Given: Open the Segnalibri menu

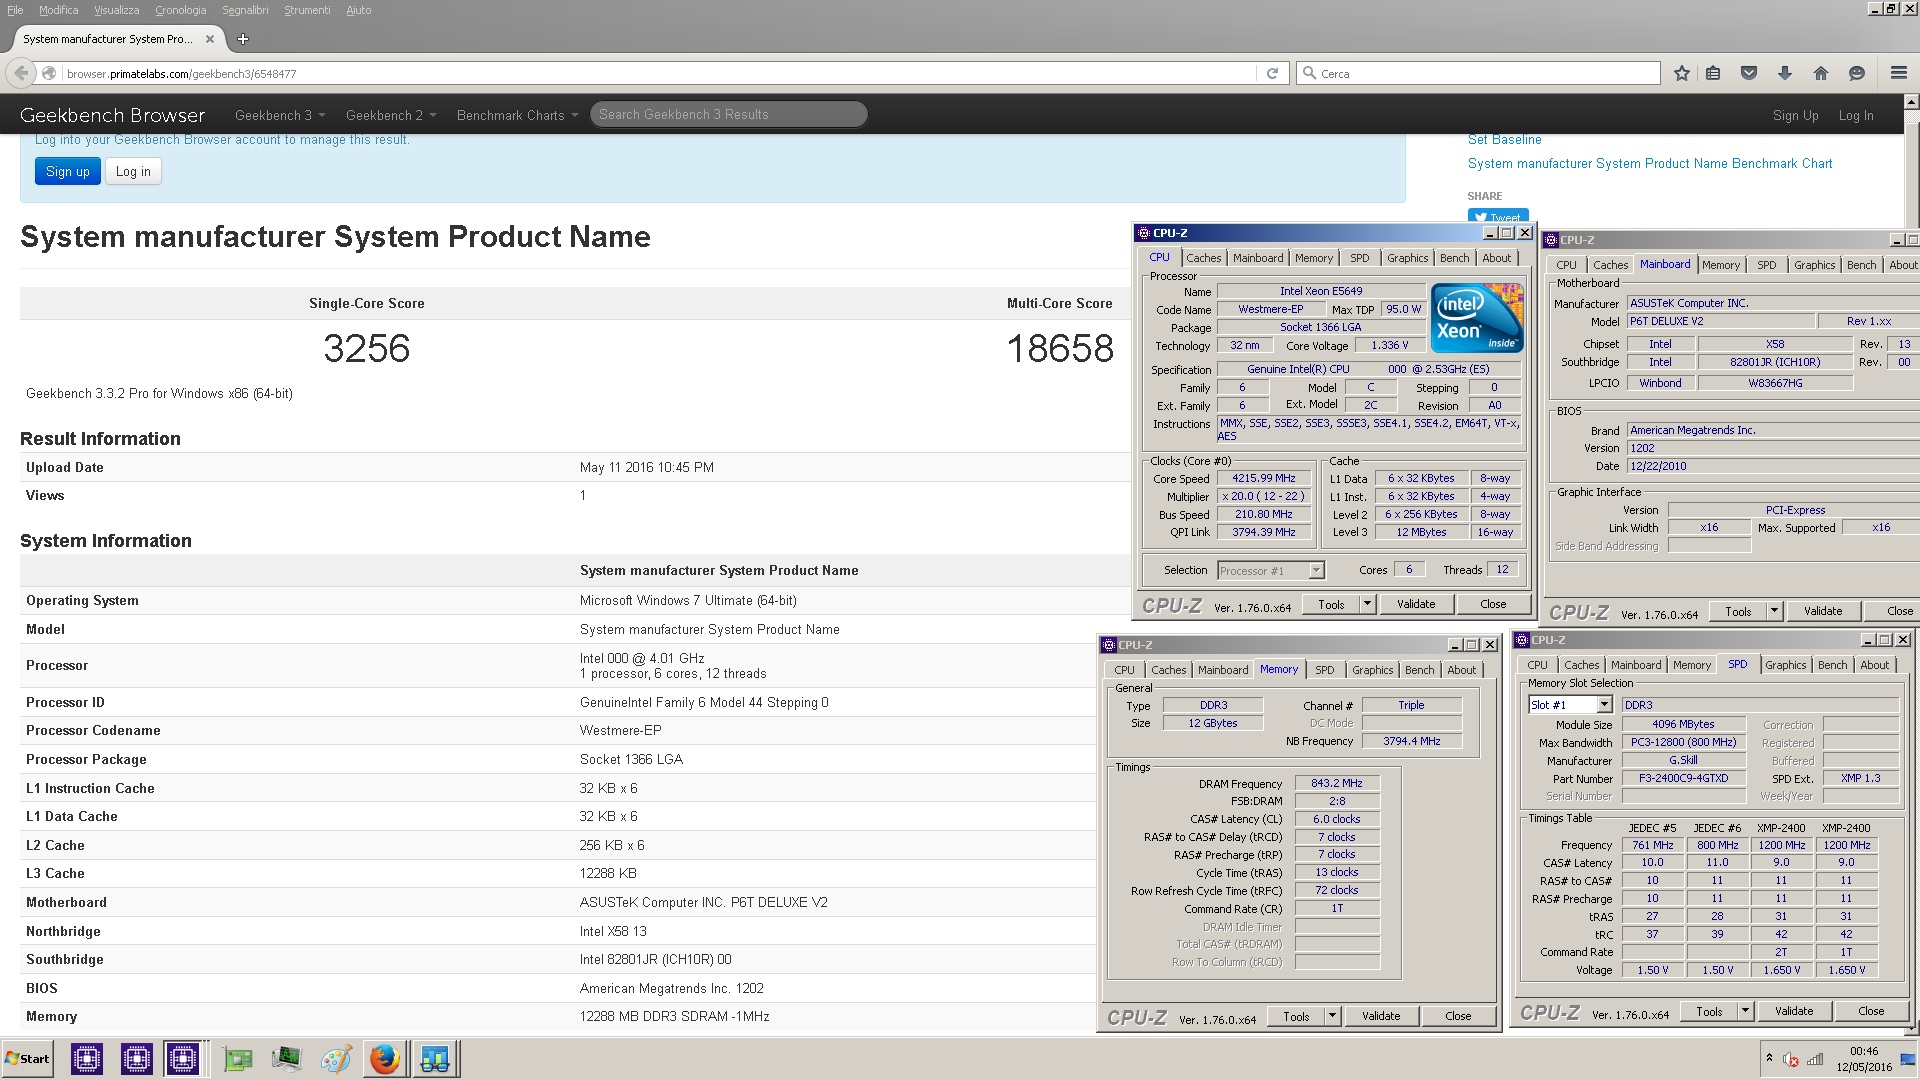Looking at the screenshot, I should pos(245,10).
